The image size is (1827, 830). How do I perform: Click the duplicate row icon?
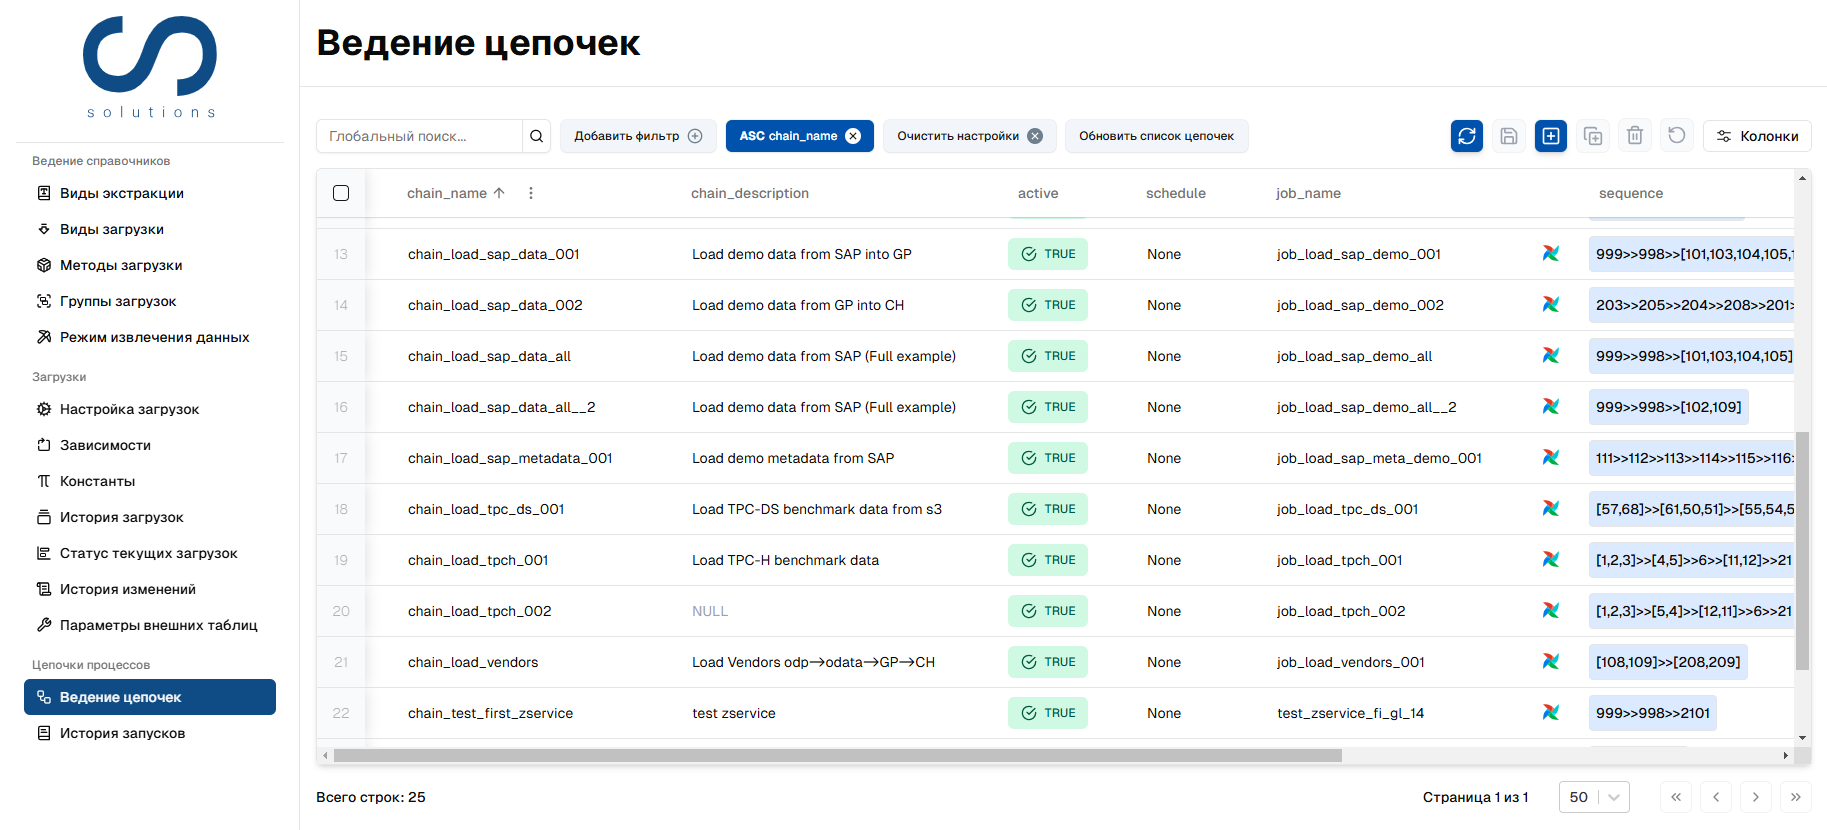click(x=1592, y=136)
